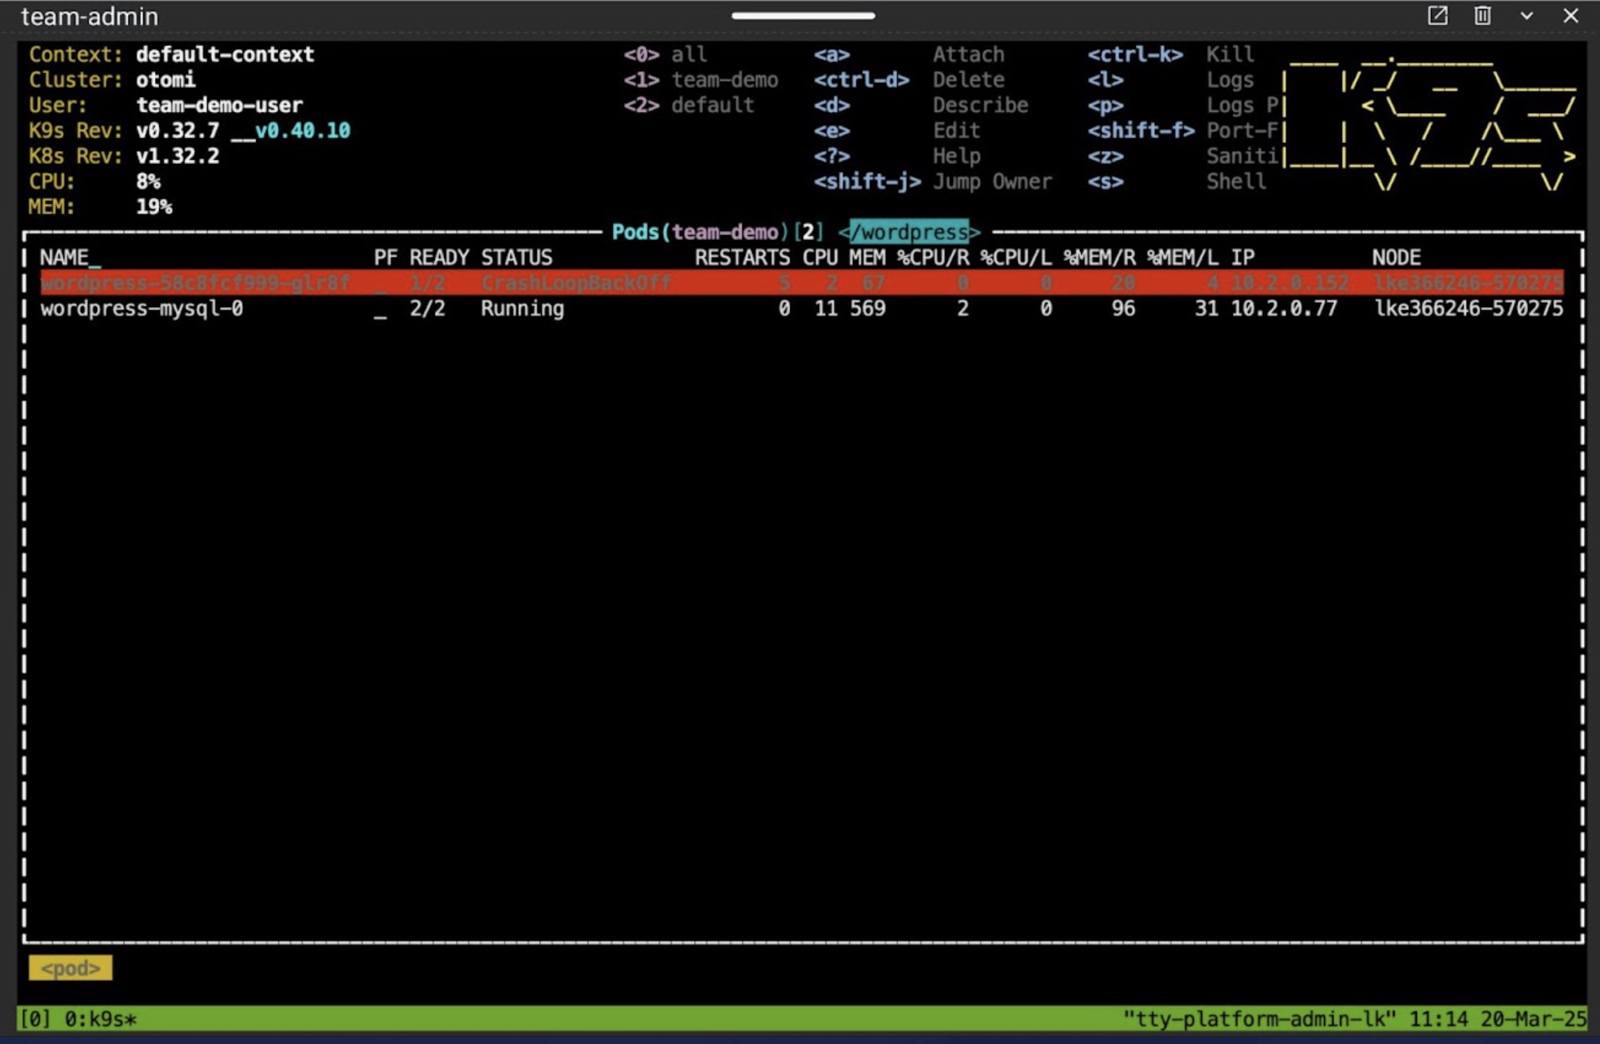
Task: Click the NODE column header
Action: pyautogui.click(x=1395, y=258)
